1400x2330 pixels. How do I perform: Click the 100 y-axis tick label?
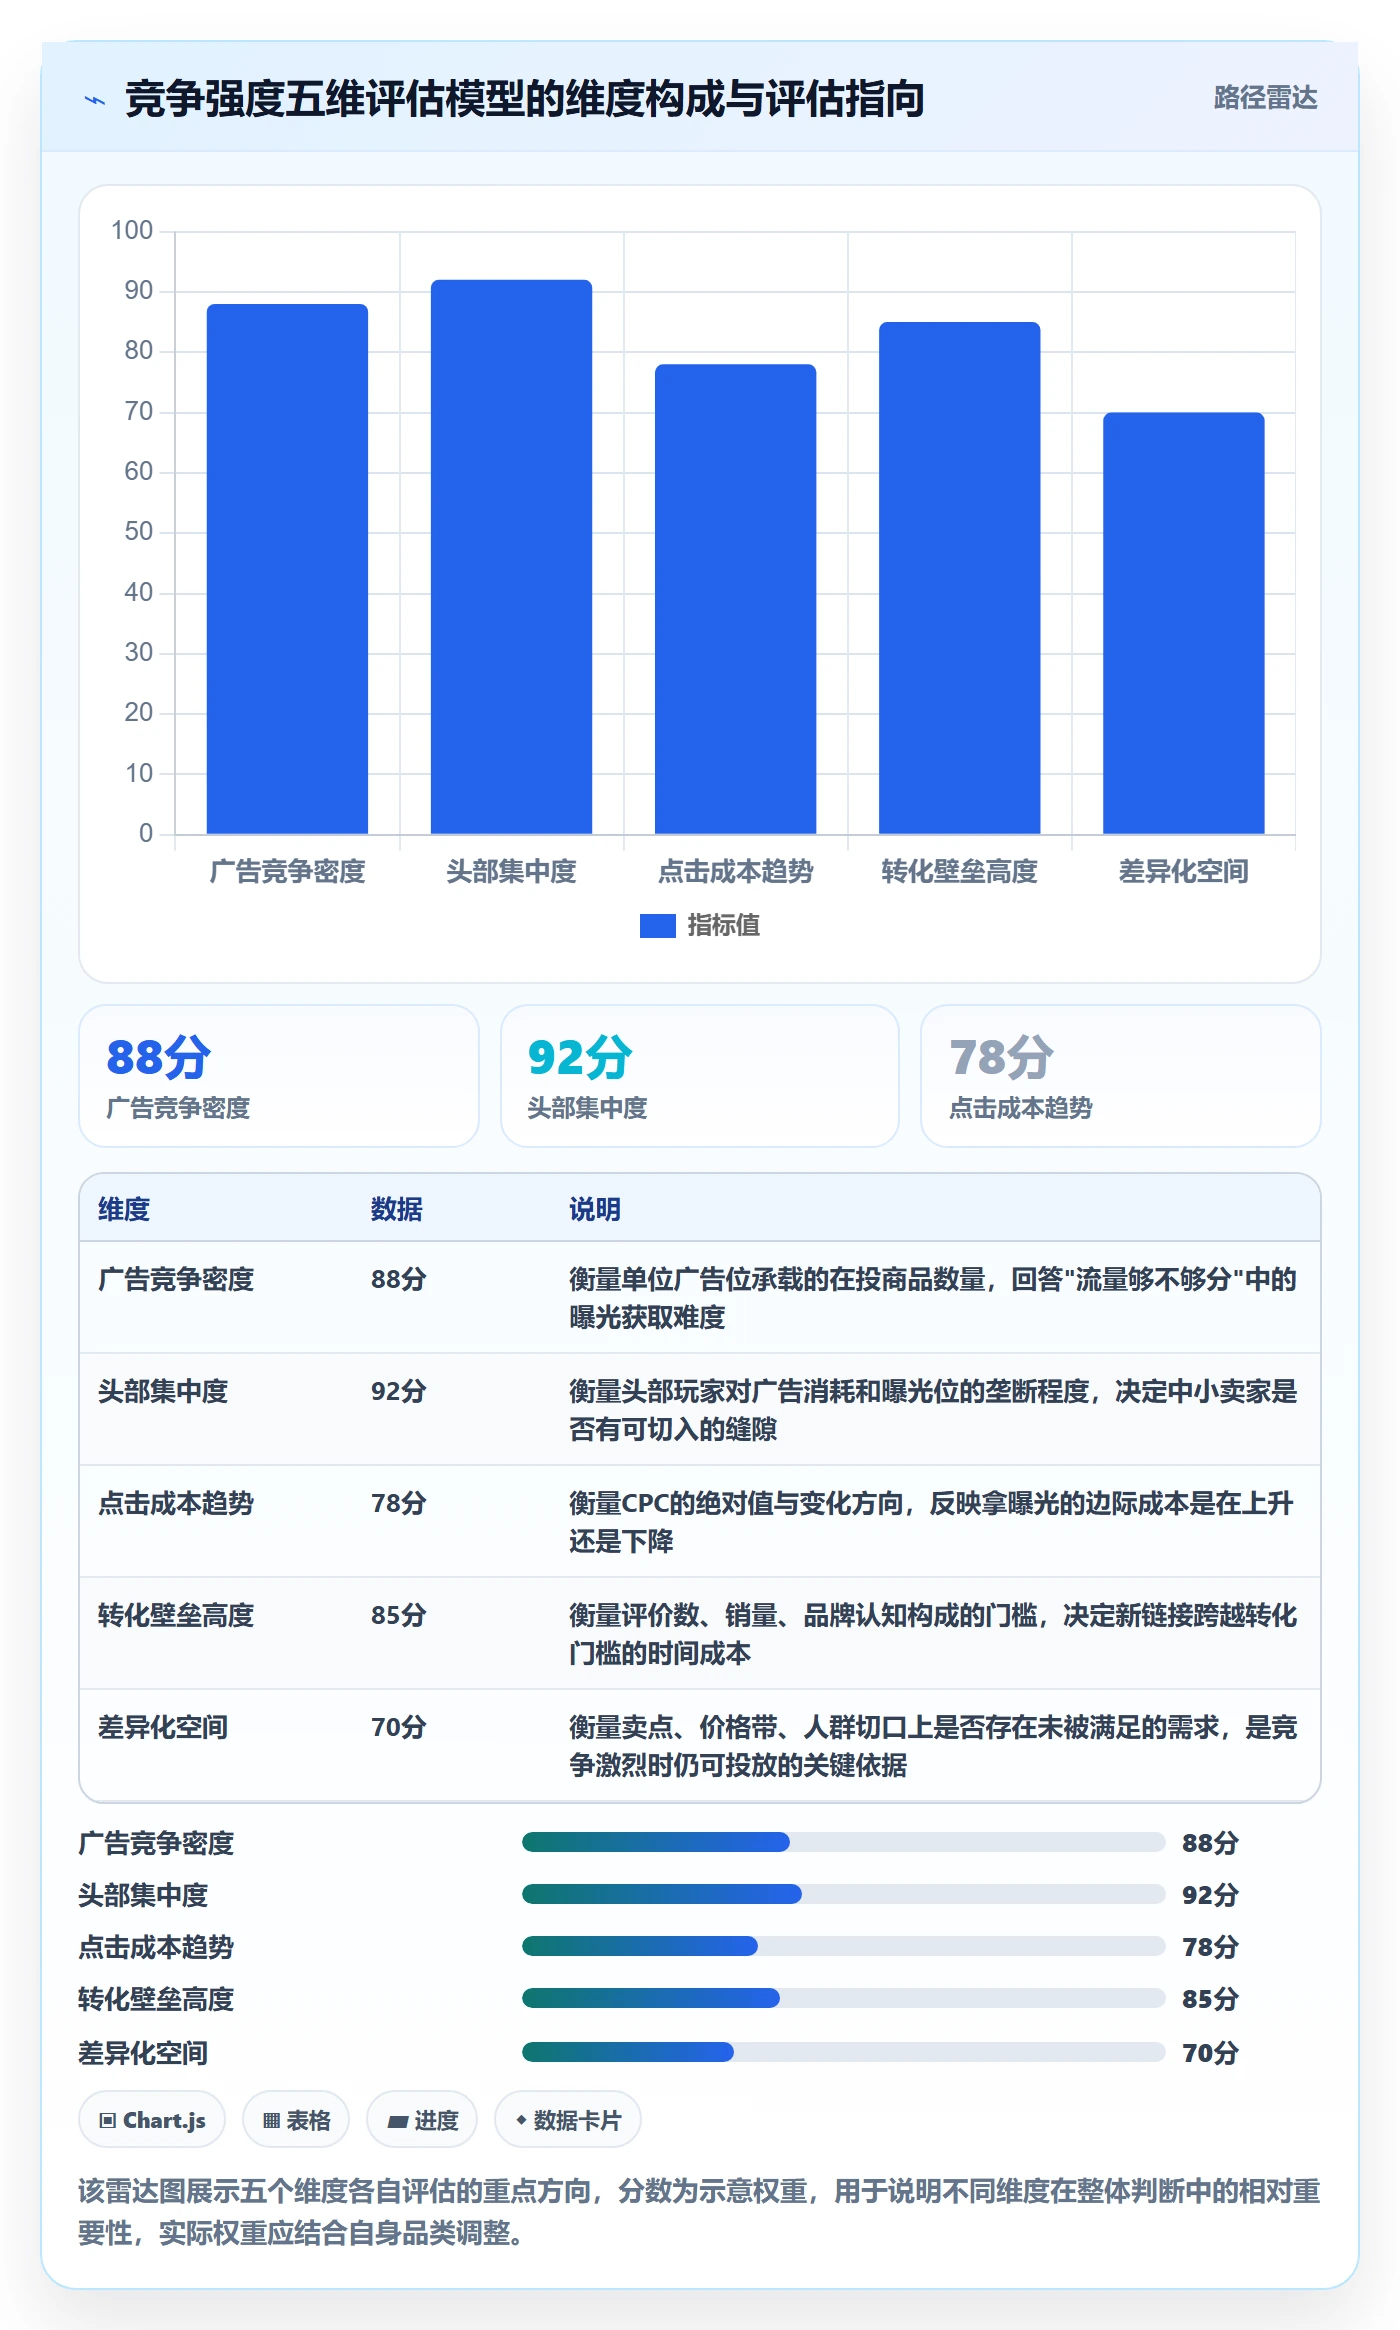coord(131,231)
